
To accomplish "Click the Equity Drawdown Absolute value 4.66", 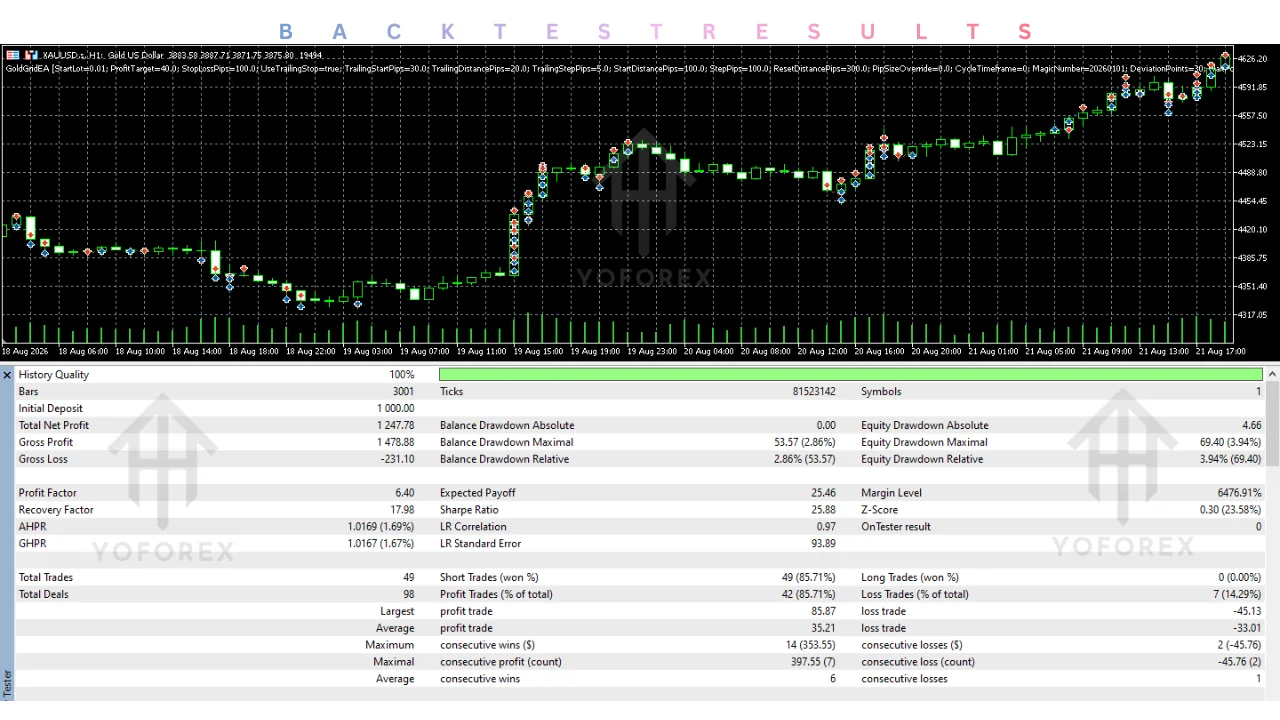I will (1251, 426).
